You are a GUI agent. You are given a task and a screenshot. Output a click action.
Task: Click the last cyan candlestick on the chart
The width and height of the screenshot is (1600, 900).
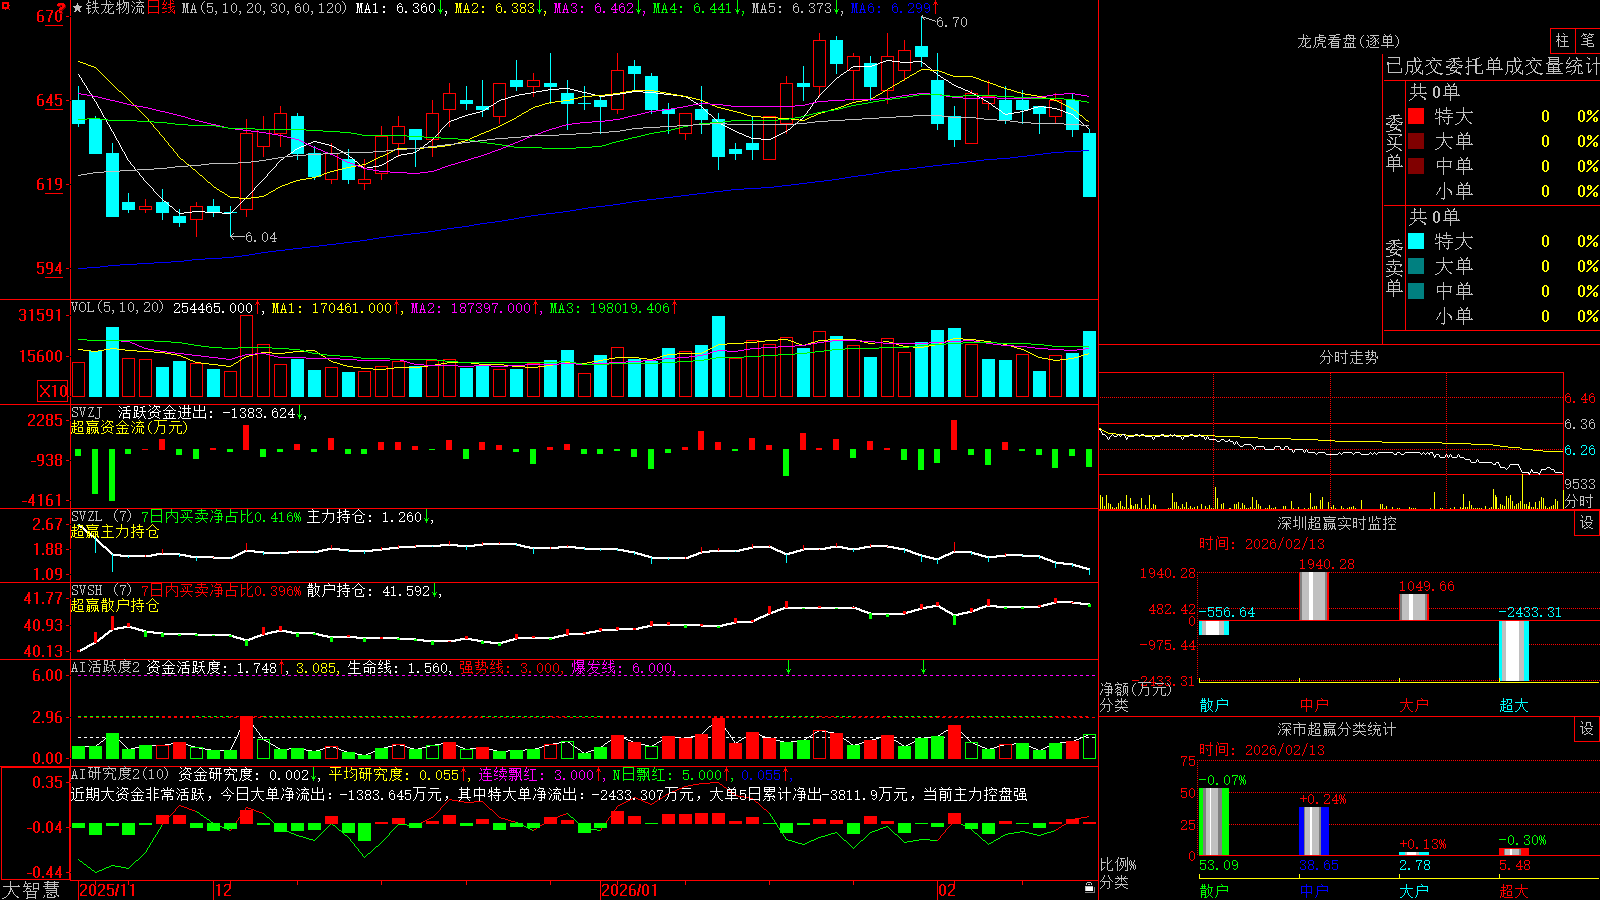[x=1090, y=164]
